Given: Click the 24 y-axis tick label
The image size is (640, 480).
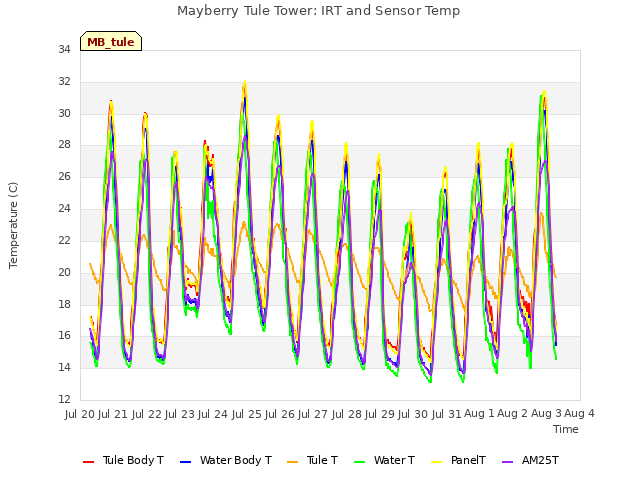Looking at the screenshot, I should click(64, 209).
